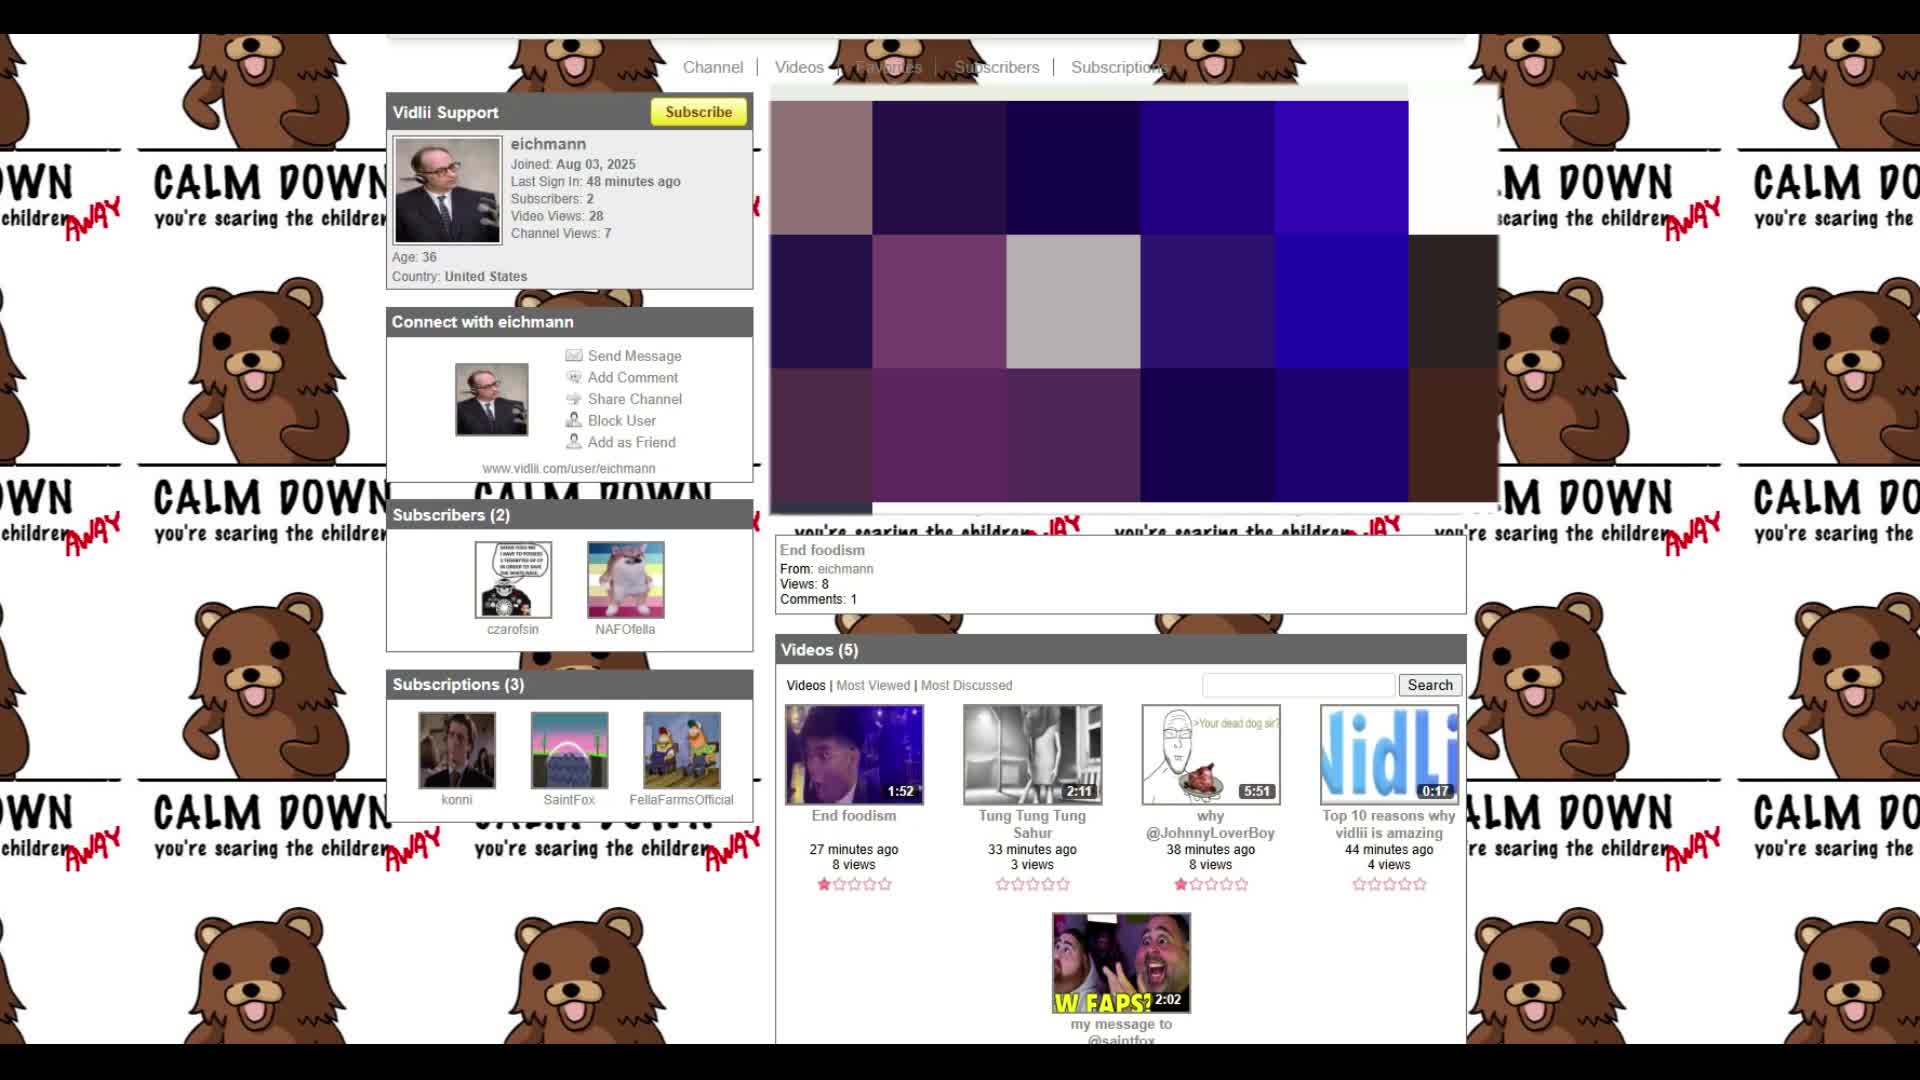
Task: Click the SaintFox username link
Action: point(569,799)
